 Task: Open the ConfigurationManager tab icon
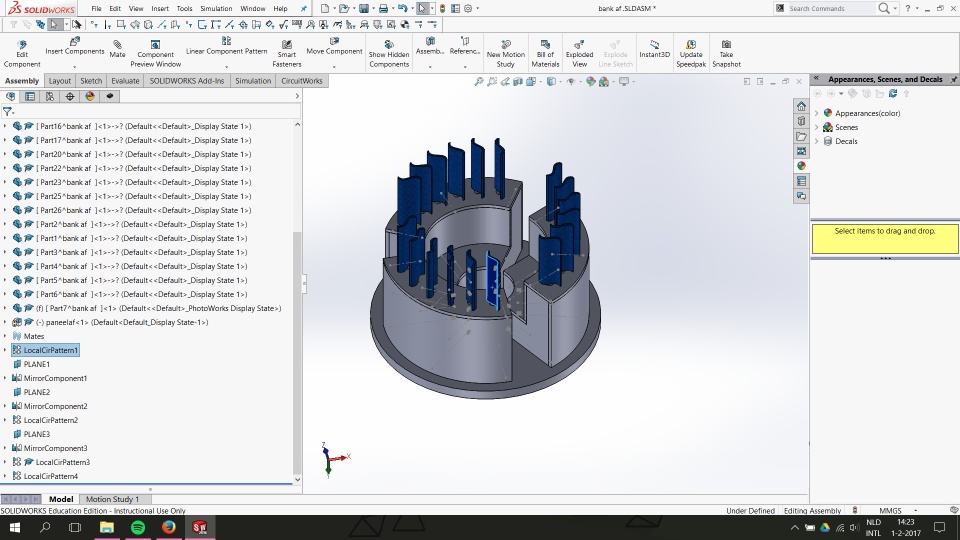click(x=50, y=96)
